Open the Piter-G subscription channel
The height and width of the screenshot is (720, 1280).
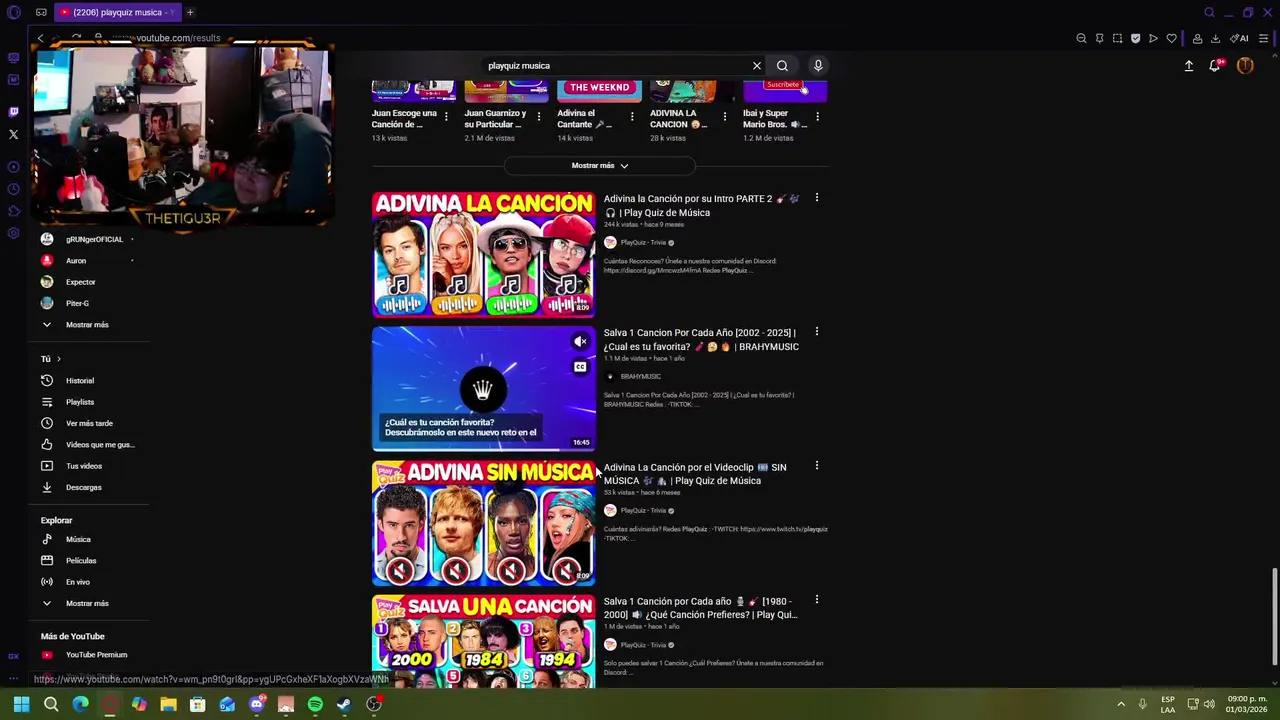pyautogui.click(x=78, y=303)
